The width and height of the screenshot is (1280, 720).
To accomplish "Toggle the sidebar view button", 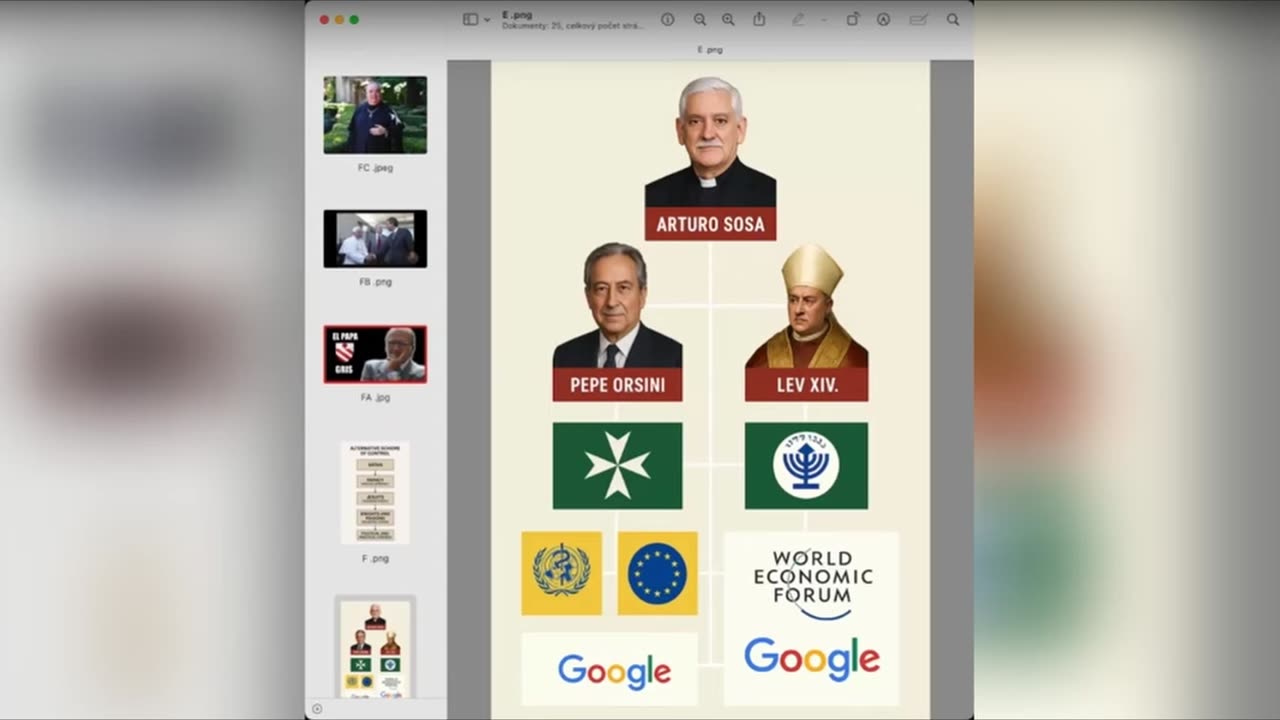I will click(470, 19).
